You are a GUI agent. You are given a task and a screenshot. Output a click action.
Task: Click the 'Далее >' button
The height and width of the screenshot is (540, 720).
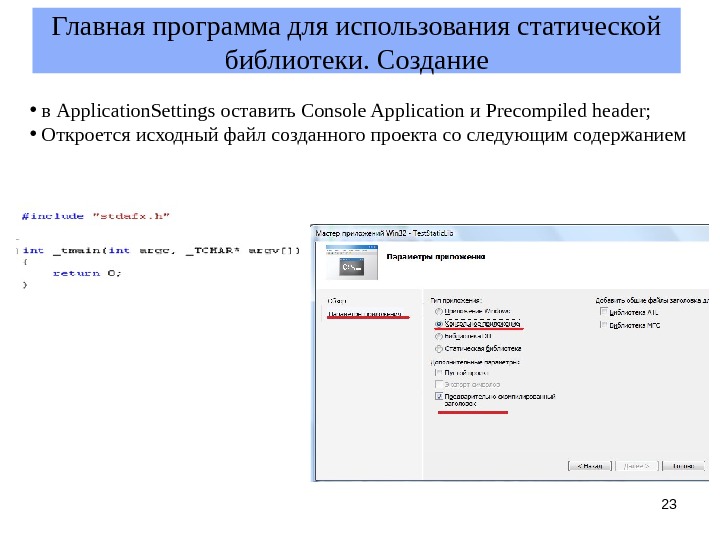point(636,466)
